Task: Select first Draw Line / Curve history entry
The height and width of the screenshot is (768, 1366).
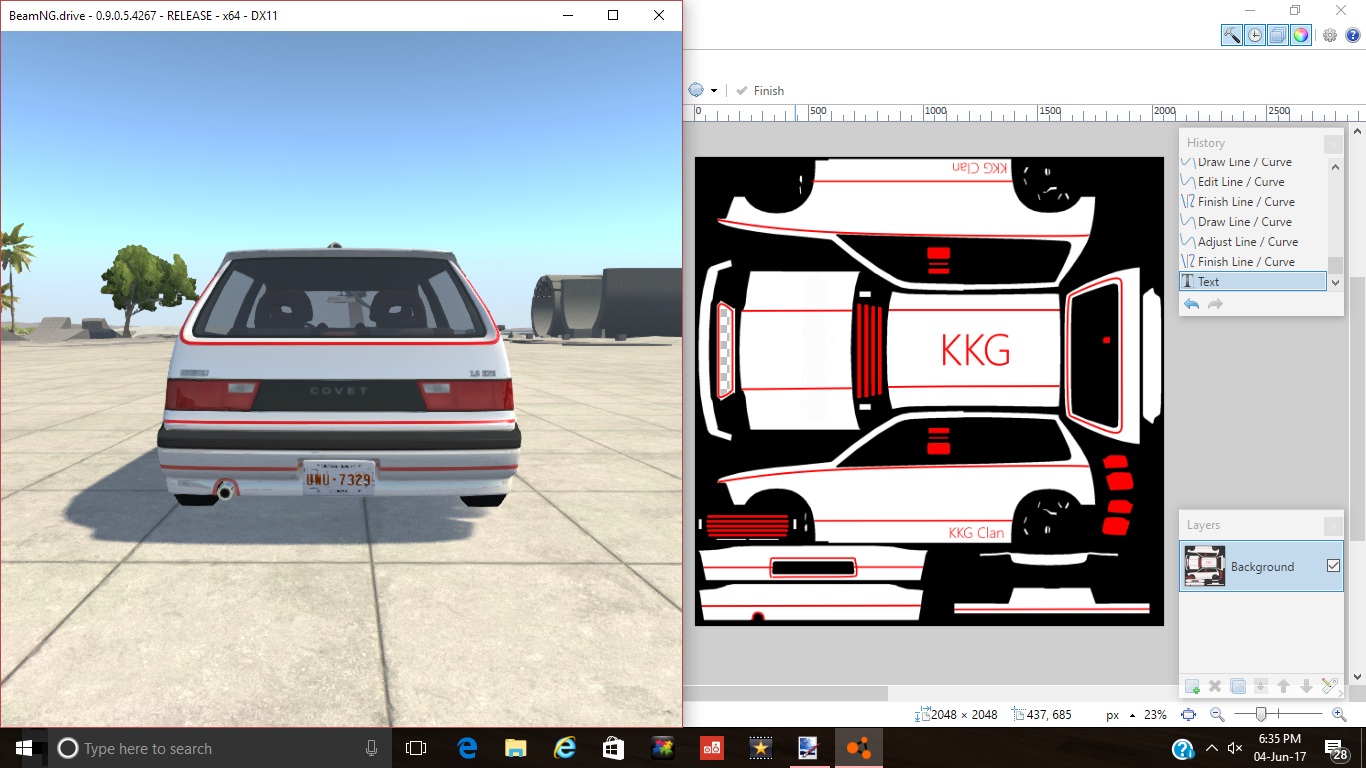Action: (1254, 162)
